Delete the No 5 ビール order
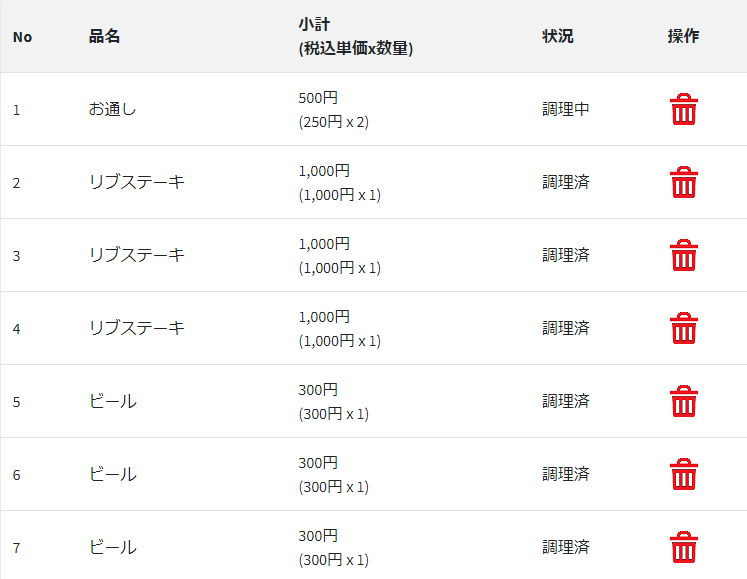 click(683, 401)
